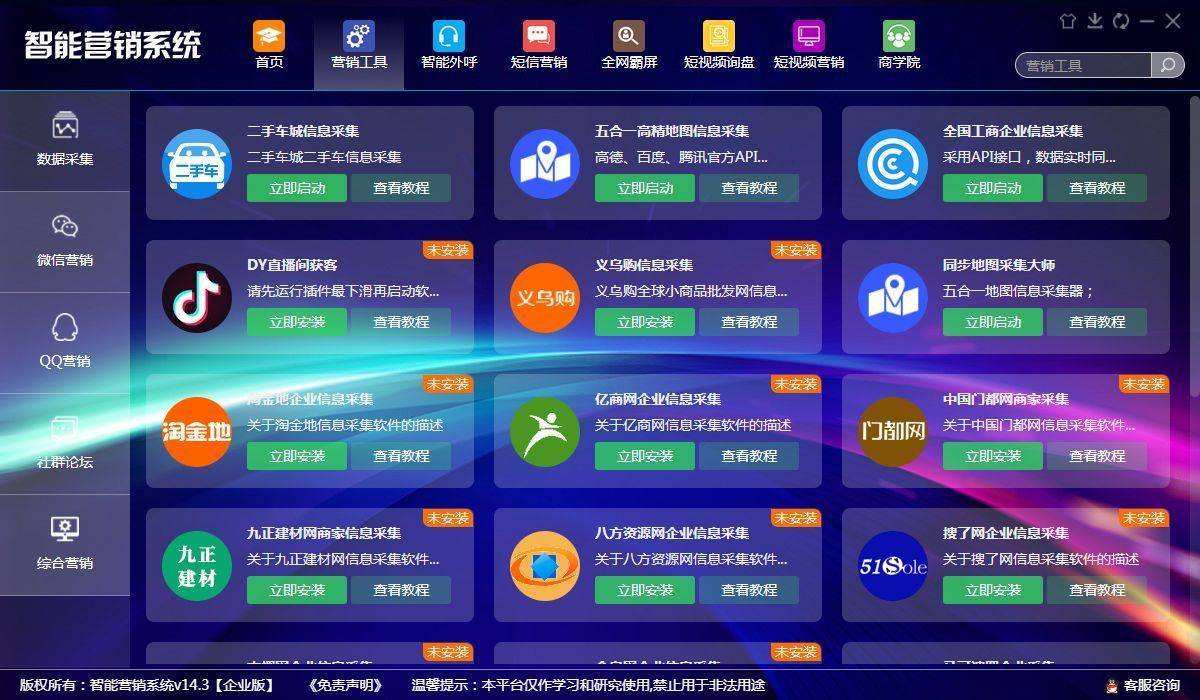1200x700 pixels.
Task: Install 中国门都网商家采集 立即安装
Action: 993,456
